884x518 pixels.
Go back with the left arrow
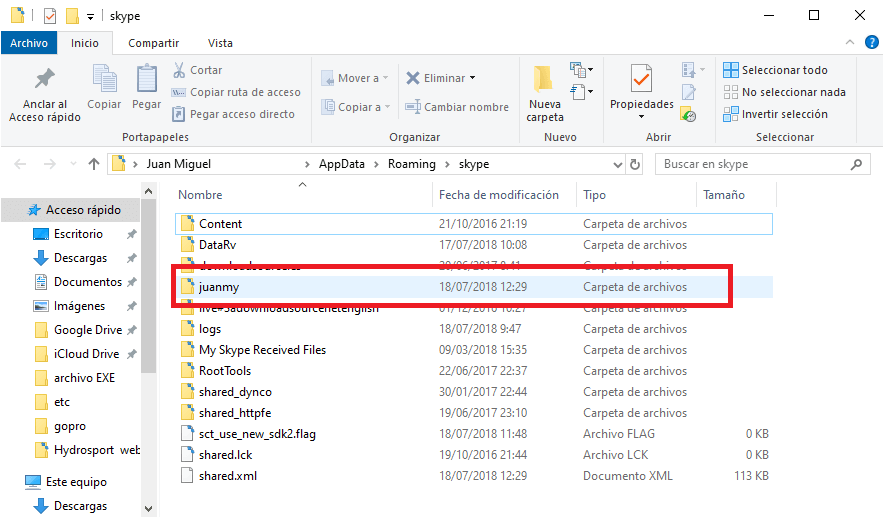coord(20,164)
